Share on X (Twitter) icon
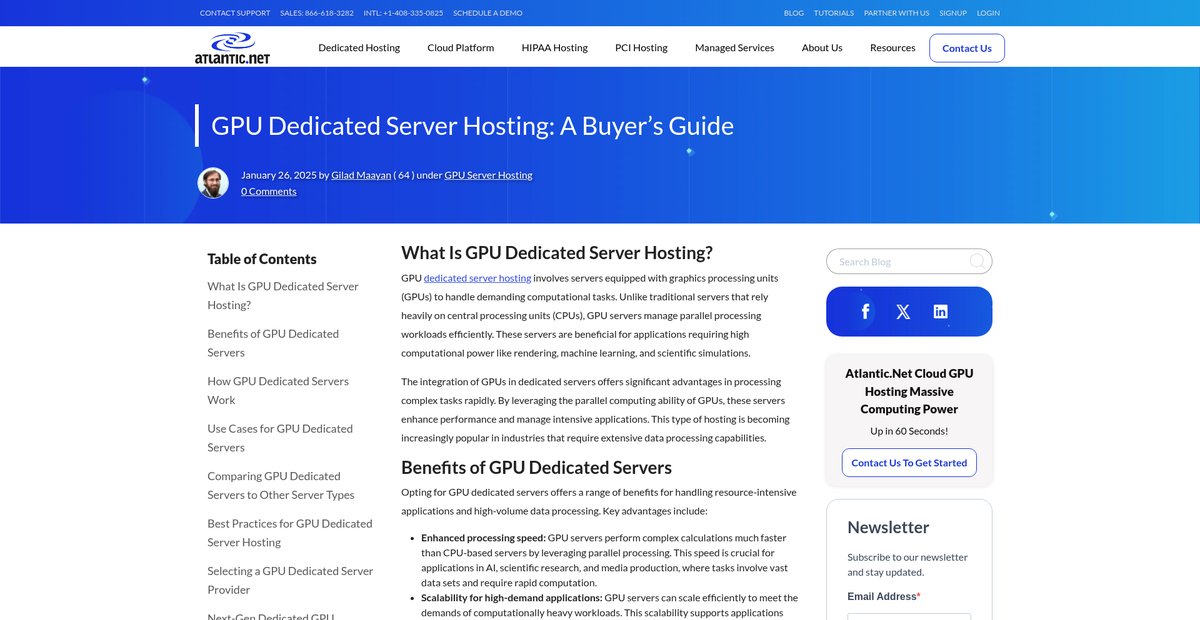 [903, 312]
